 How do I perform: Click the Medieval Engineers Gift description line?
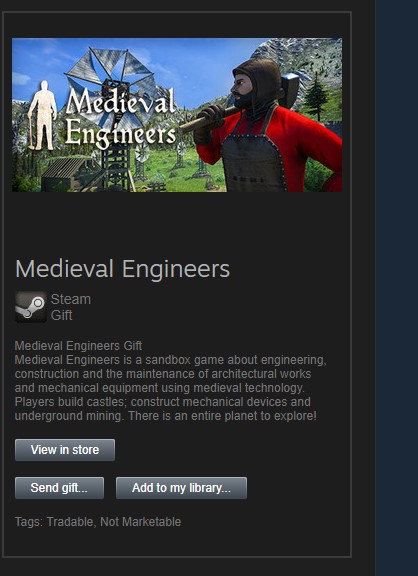tap(78, 346)
